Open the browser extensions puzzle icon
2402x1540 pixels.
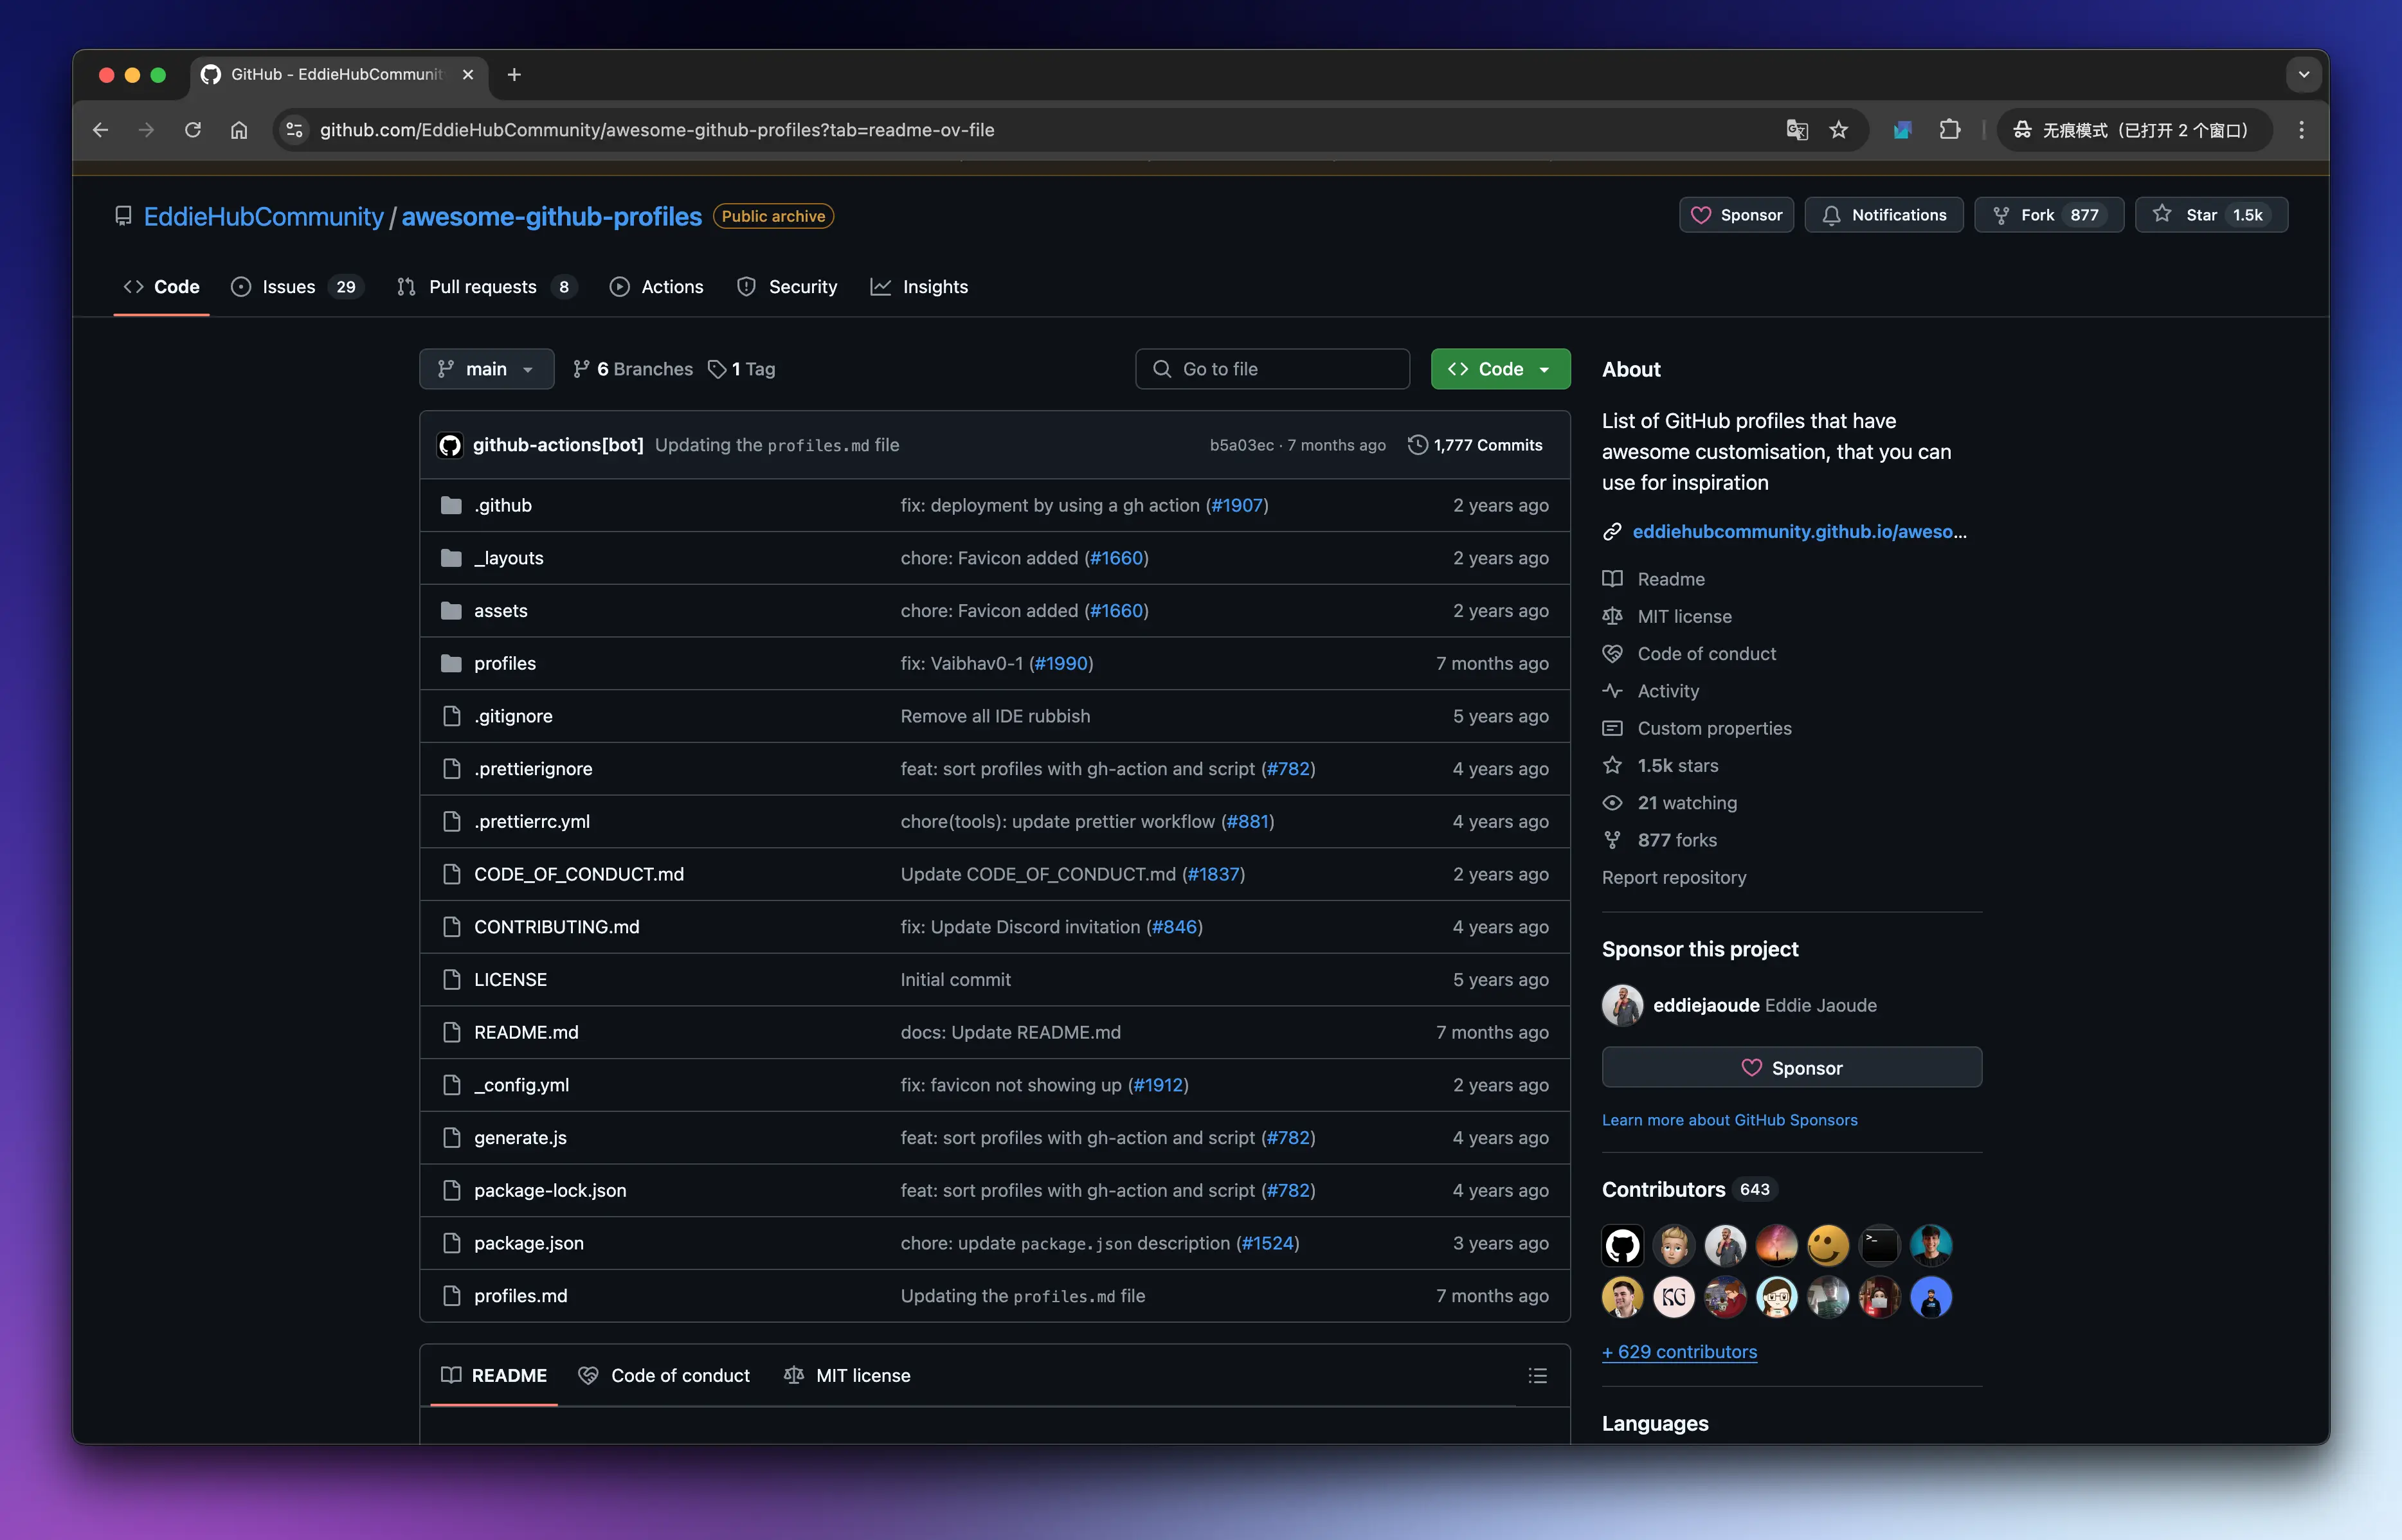(x=1949, y=130)
